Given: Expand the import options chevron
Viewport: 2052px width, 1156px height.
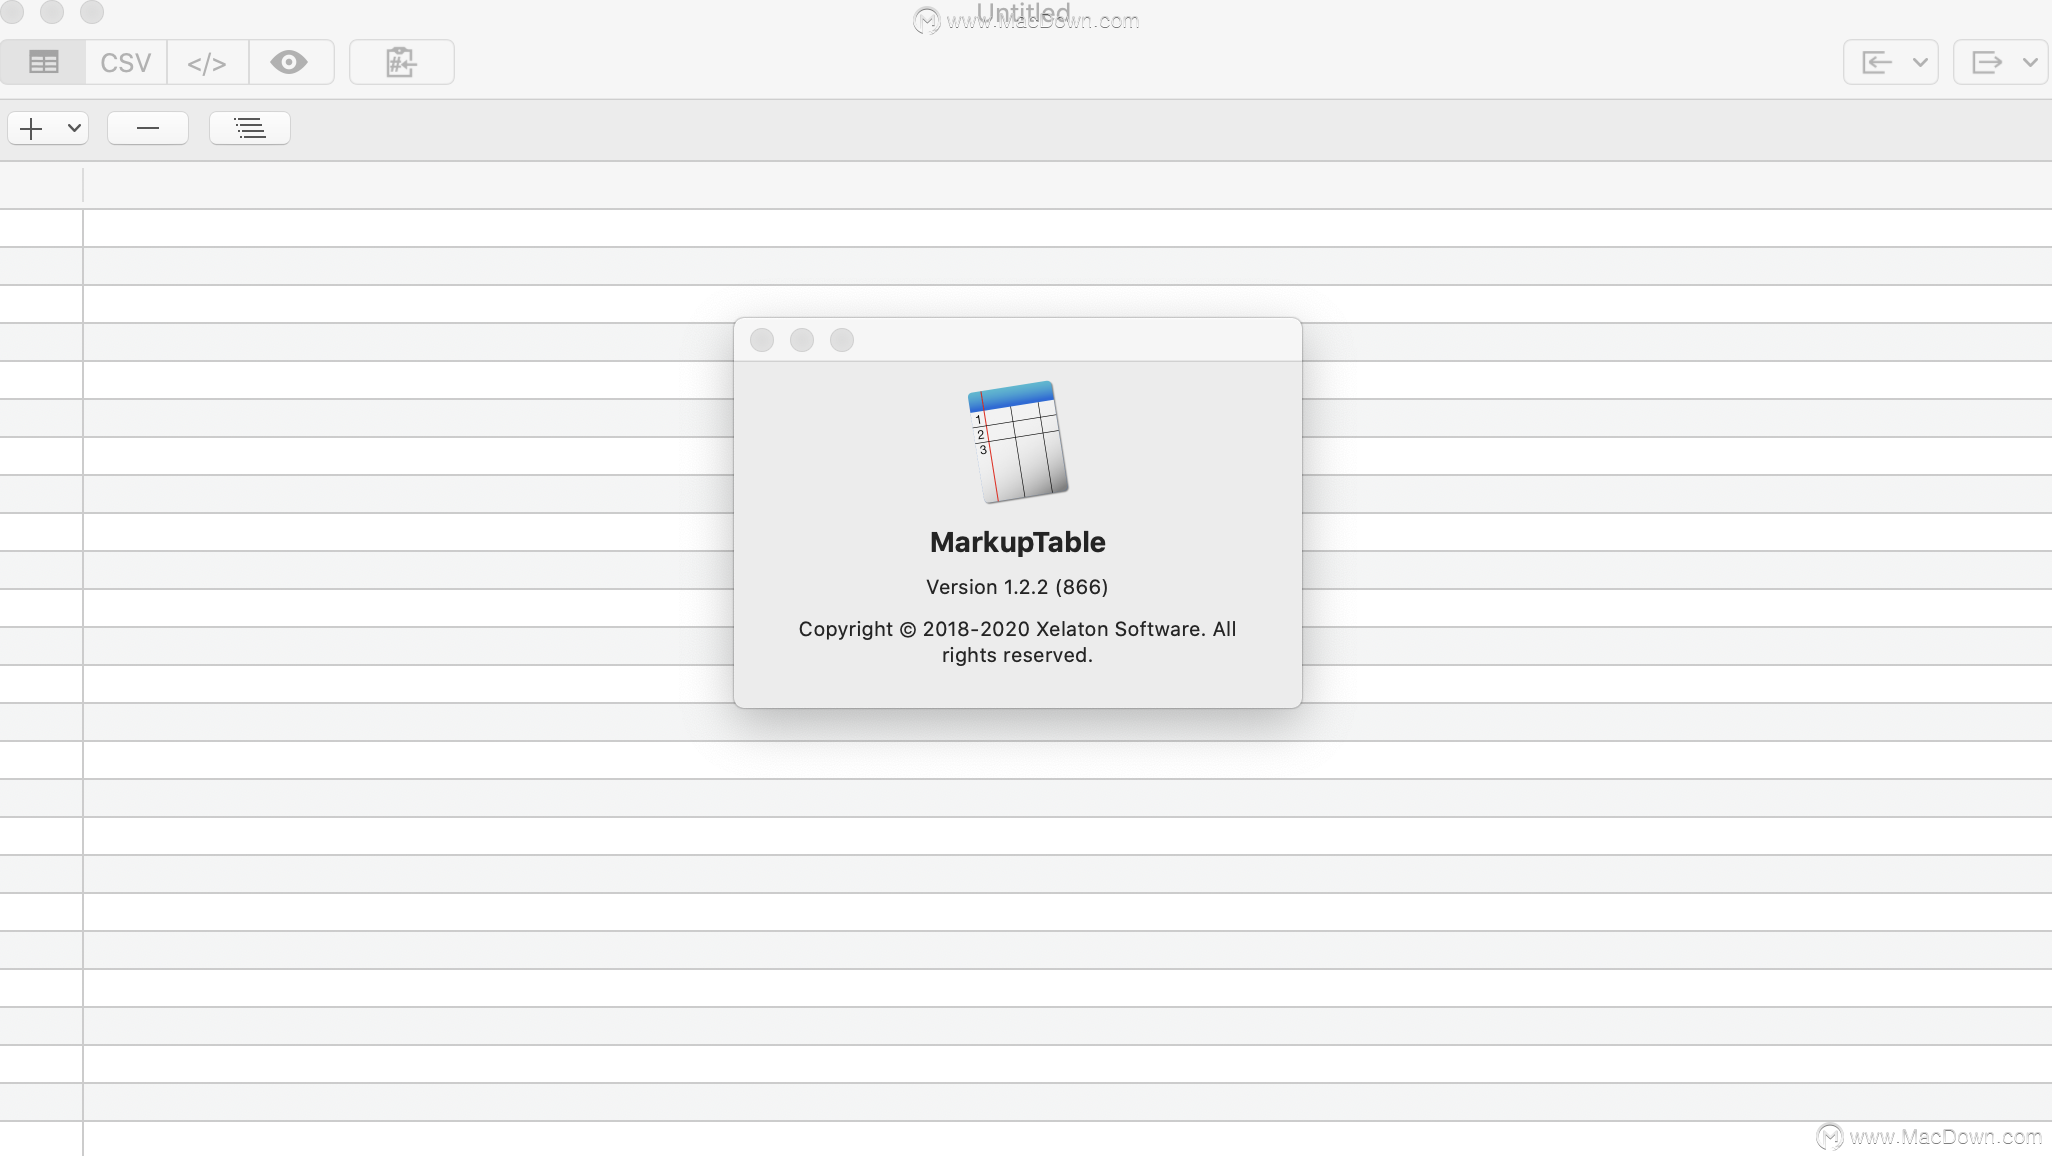Looking at the screenshot, I should coord(1920,62).
